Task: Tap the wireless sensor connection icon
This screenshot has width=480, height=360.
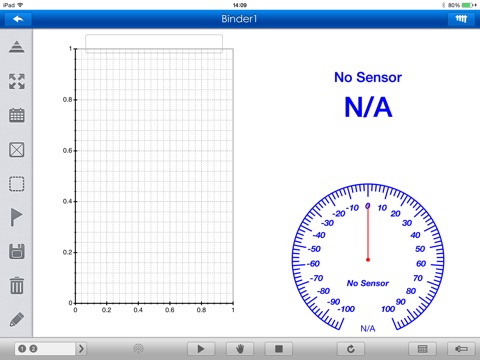Action: pyautogui.click(x=138, y=349)
